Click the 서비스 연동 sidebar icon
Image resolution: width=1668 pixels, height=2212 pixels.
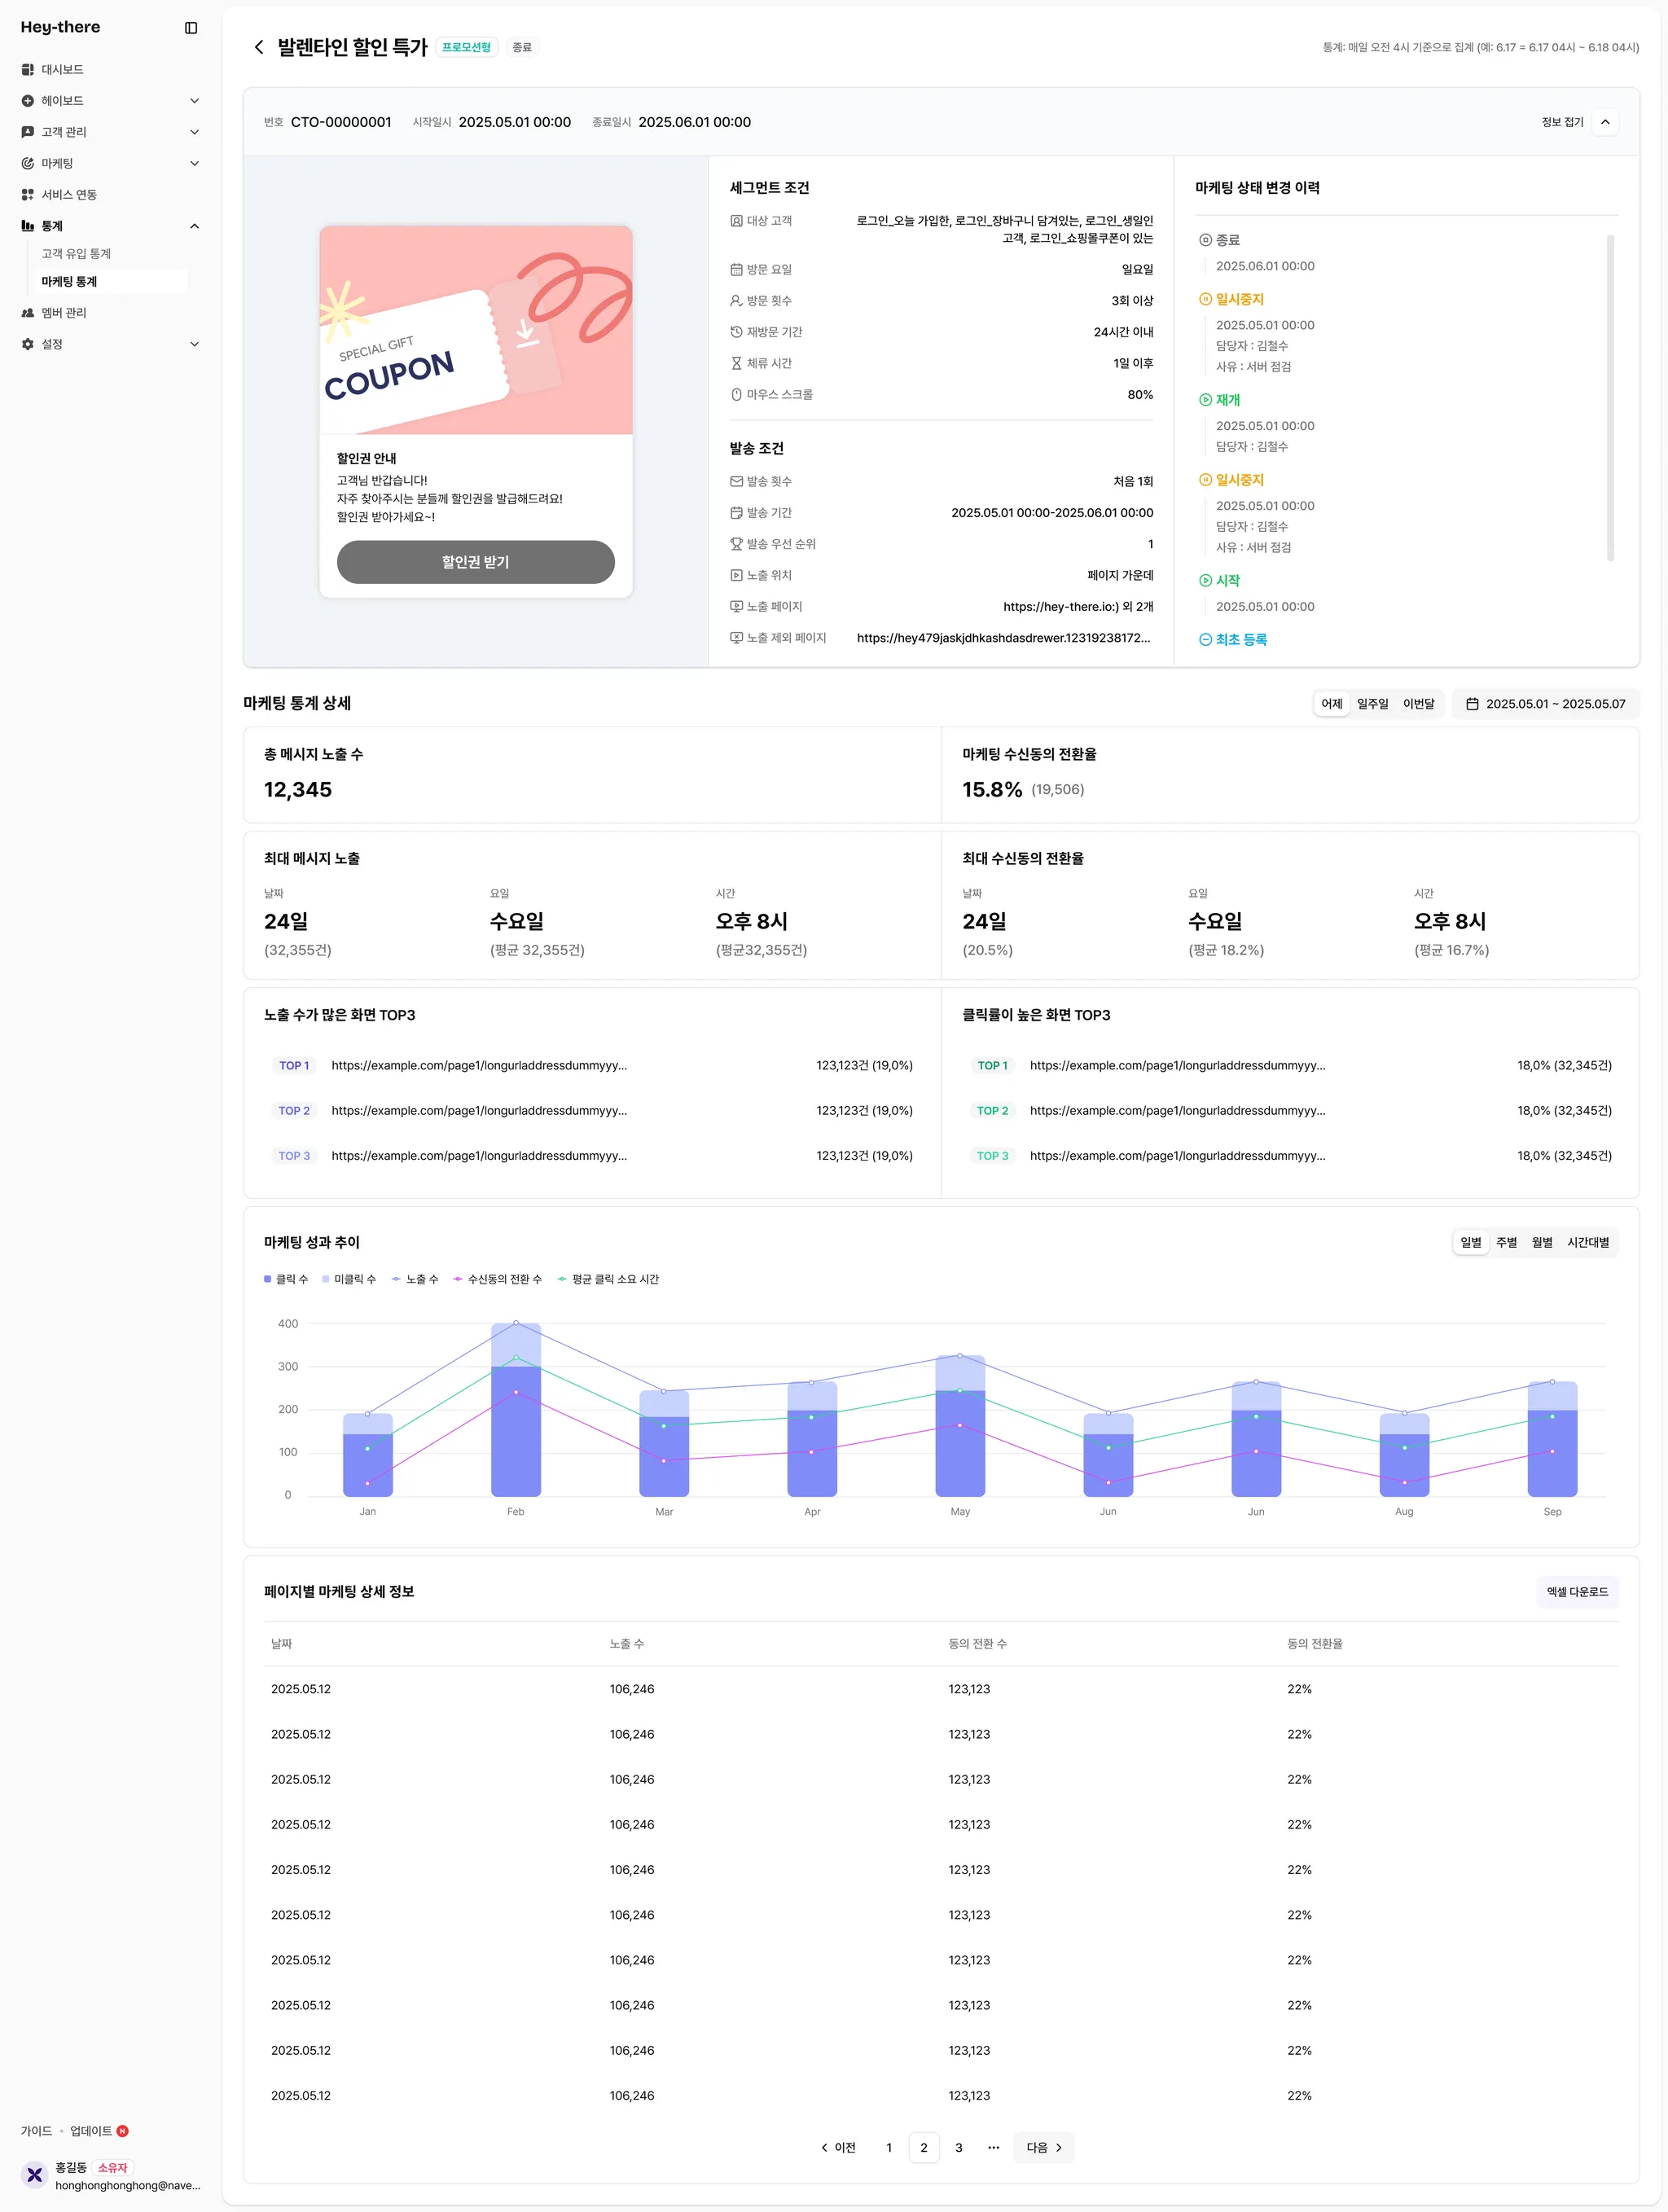click(x=27, y=195)
